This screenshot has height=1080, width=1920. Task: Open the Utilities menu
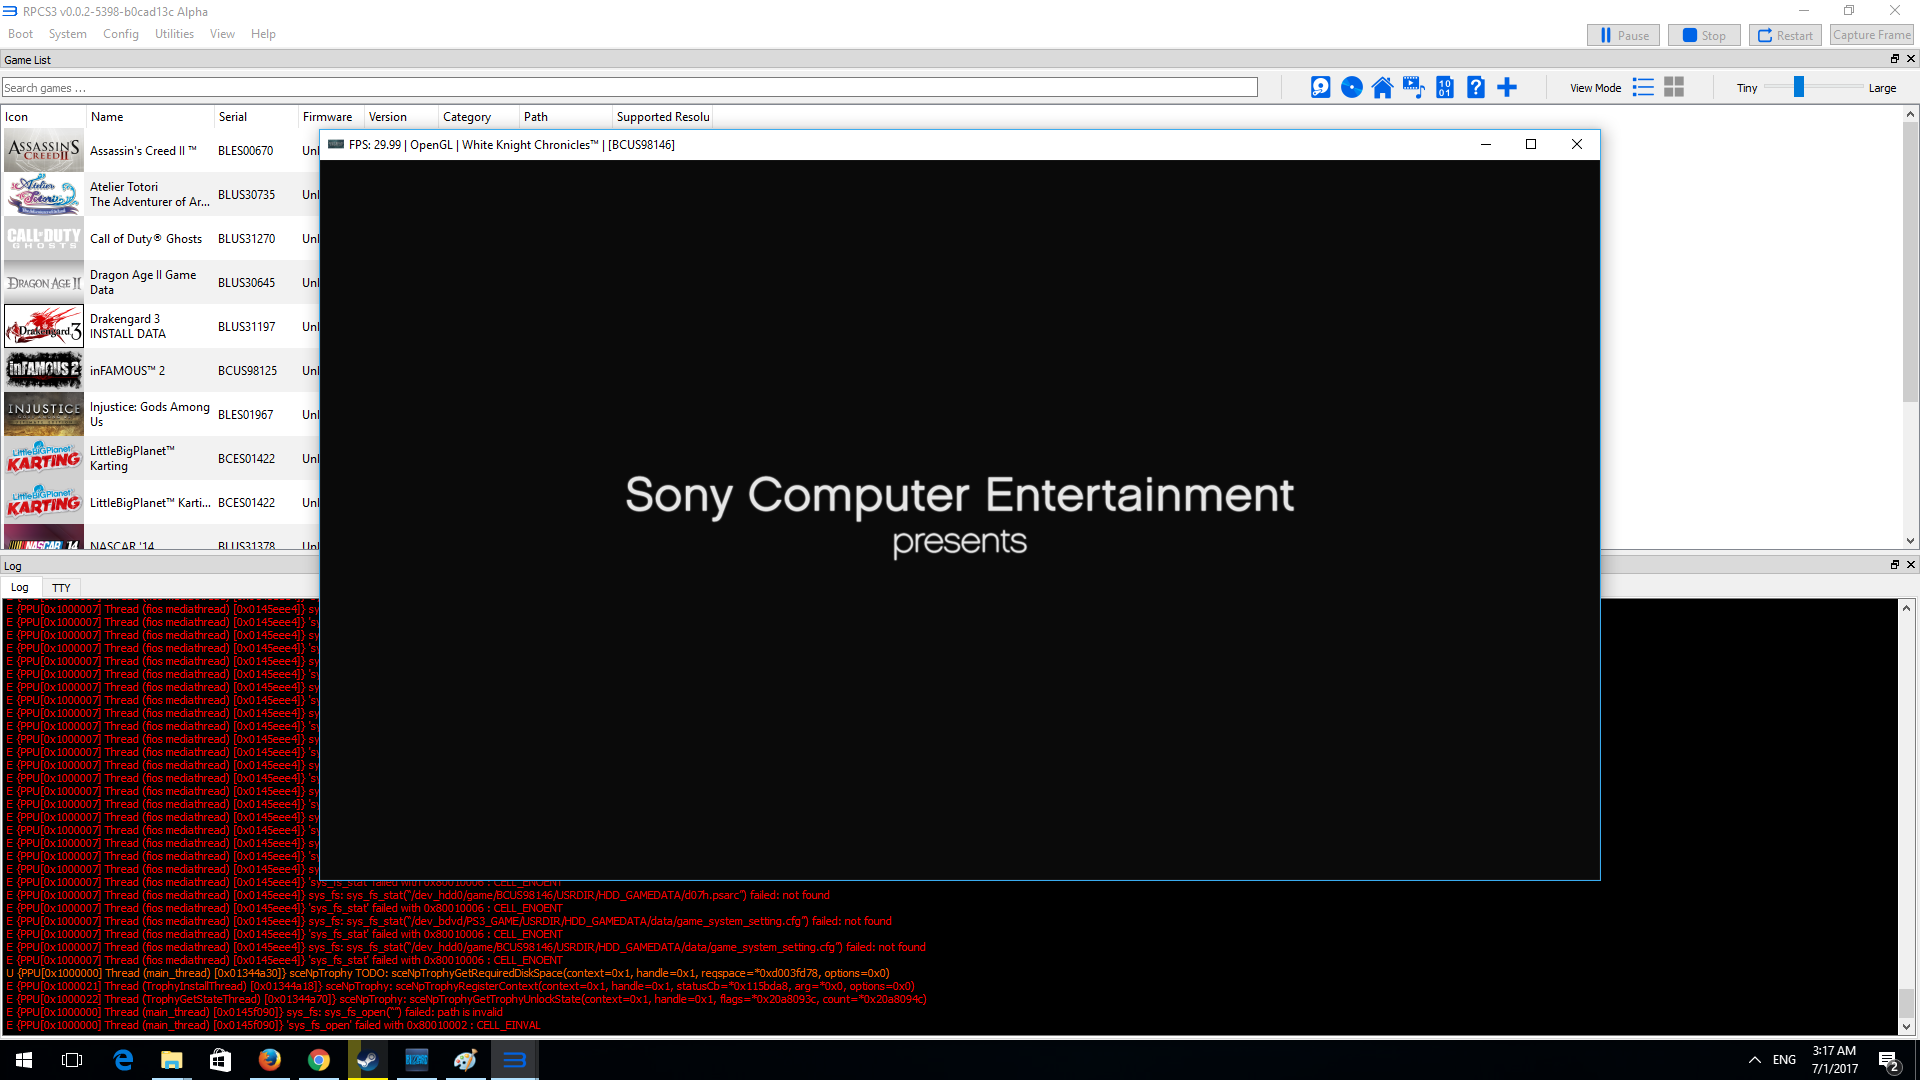(x=174, y=34)
